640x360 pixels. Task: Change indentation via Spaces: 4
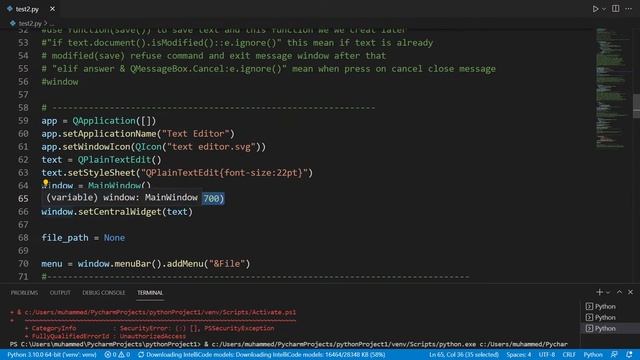click(x=519, y=355)
